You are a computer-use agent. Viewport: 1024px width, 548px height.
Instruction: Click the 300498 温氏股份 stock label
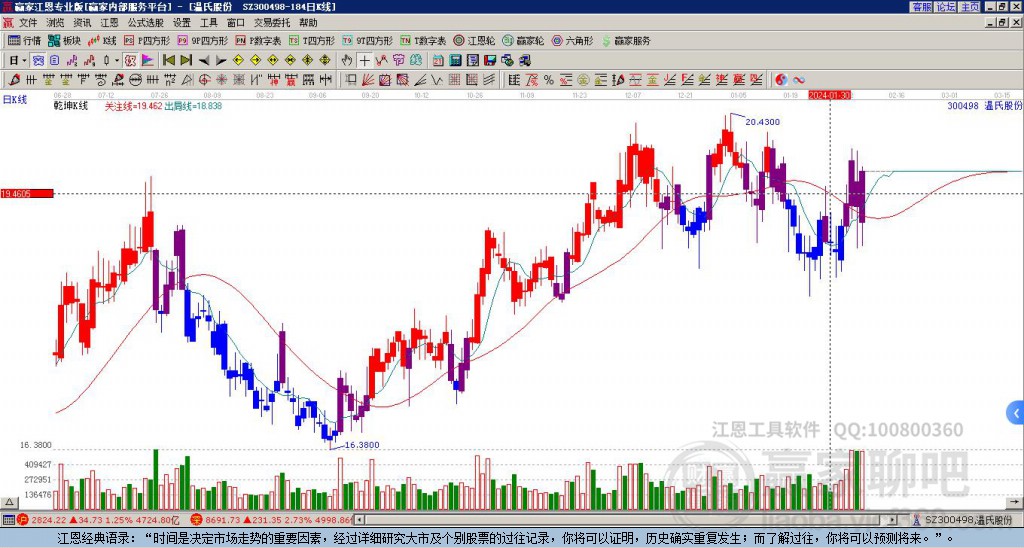(984, 106)
